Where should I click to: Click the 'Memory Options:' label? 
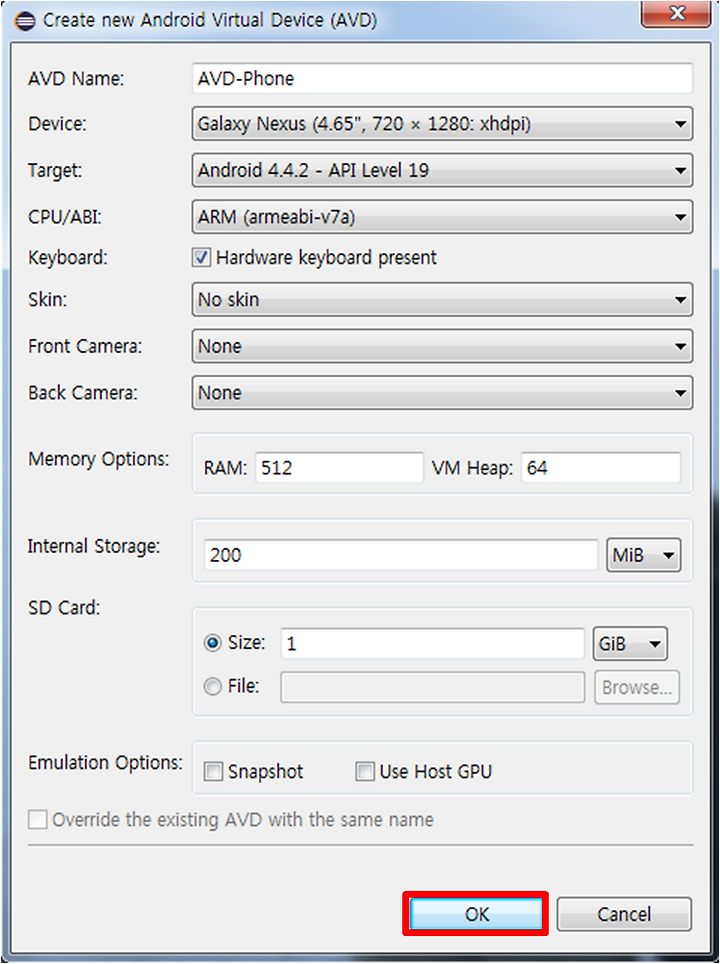98,459
